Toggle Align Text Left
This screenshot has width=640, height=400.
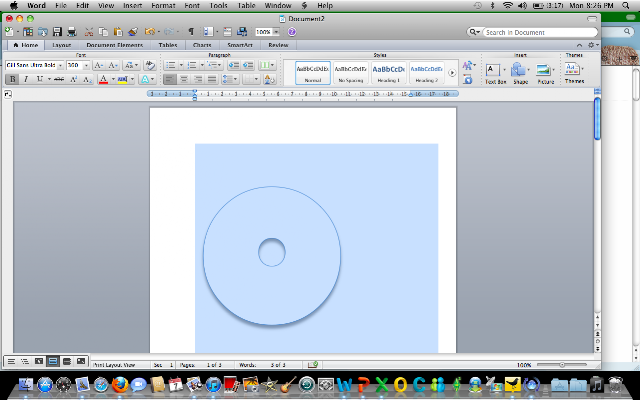[169, 79]
